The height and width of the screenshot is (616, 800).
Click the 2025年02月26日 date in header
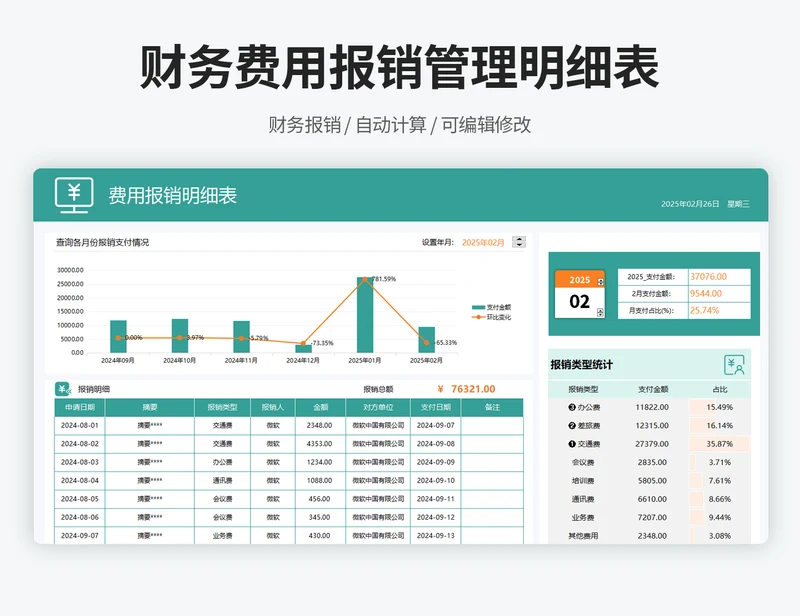point(690,204)
